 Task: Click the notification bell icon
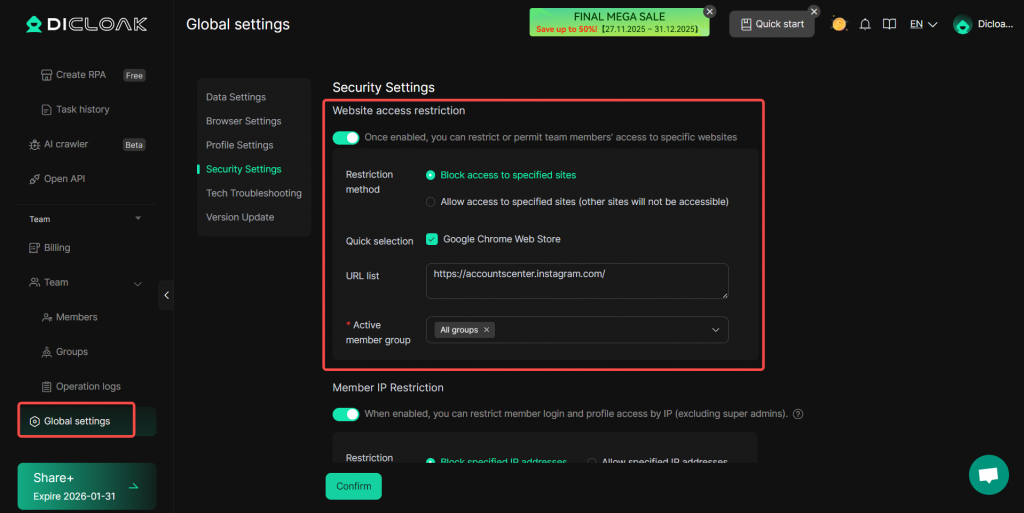[x=865, y=24]
